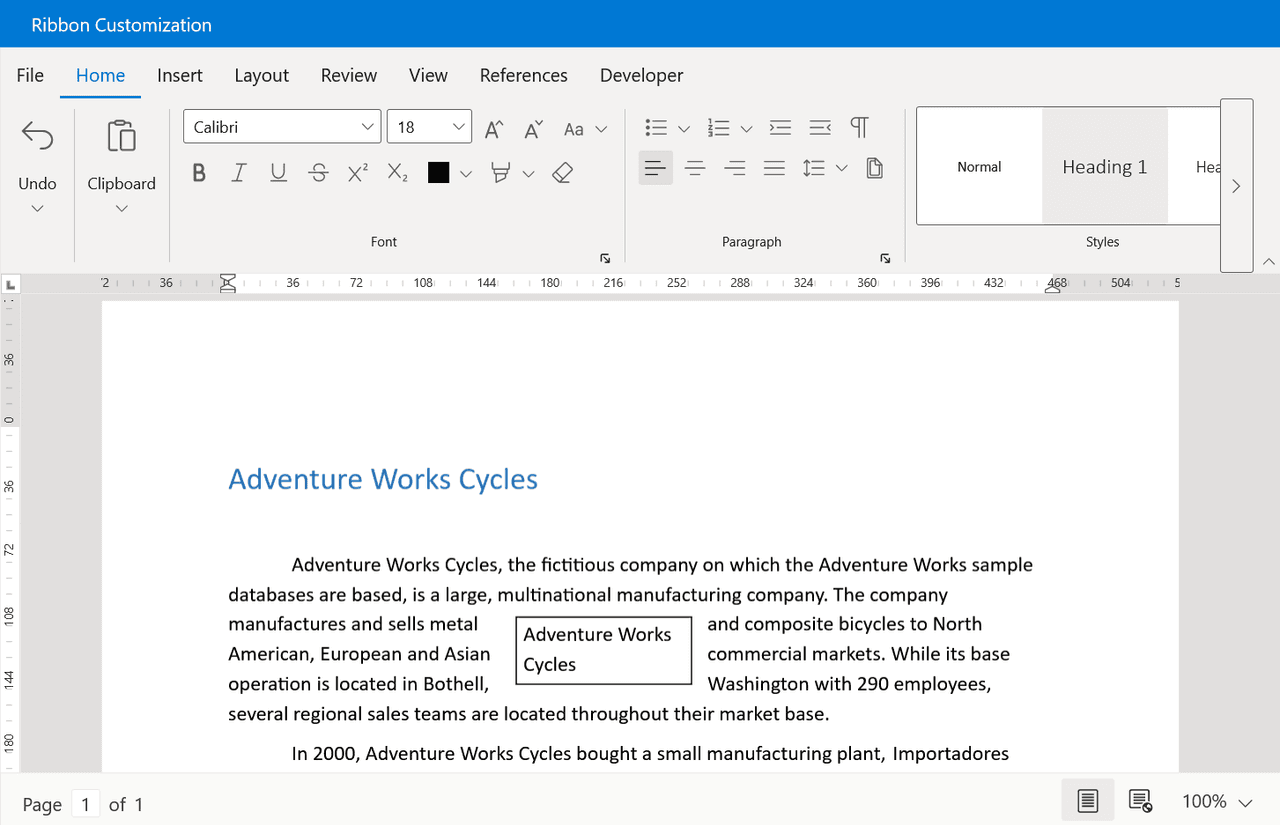Switch to the References tab

(524, 75)
